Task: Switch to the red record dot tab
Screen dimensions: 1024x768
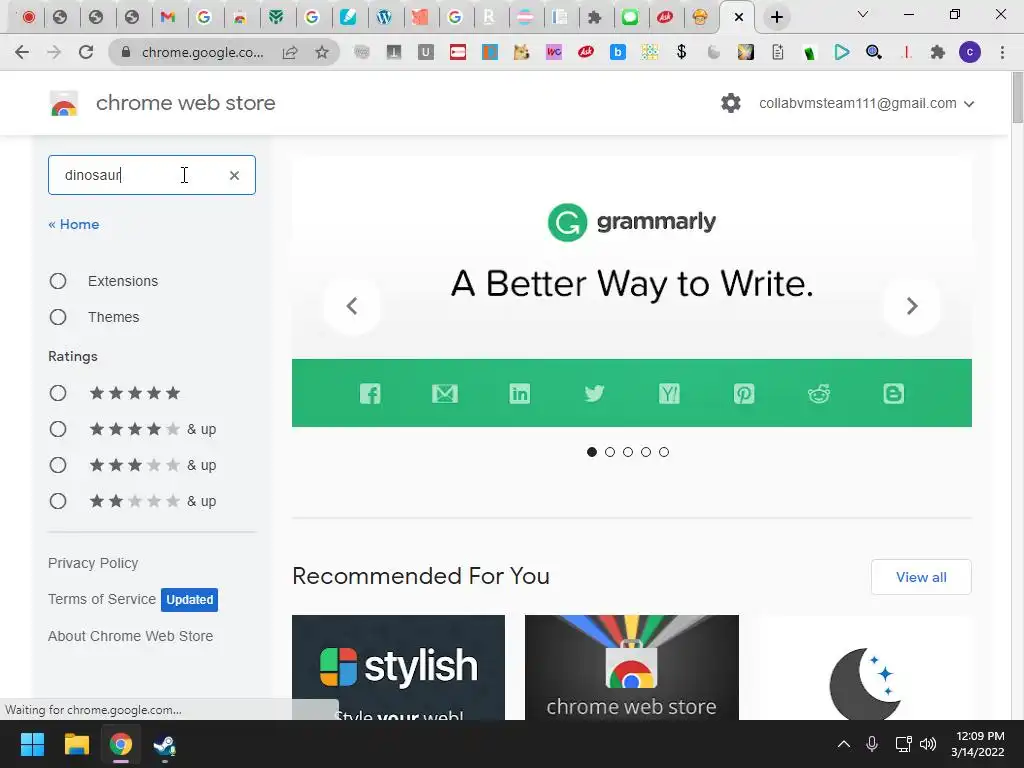Action: (28, 17)
